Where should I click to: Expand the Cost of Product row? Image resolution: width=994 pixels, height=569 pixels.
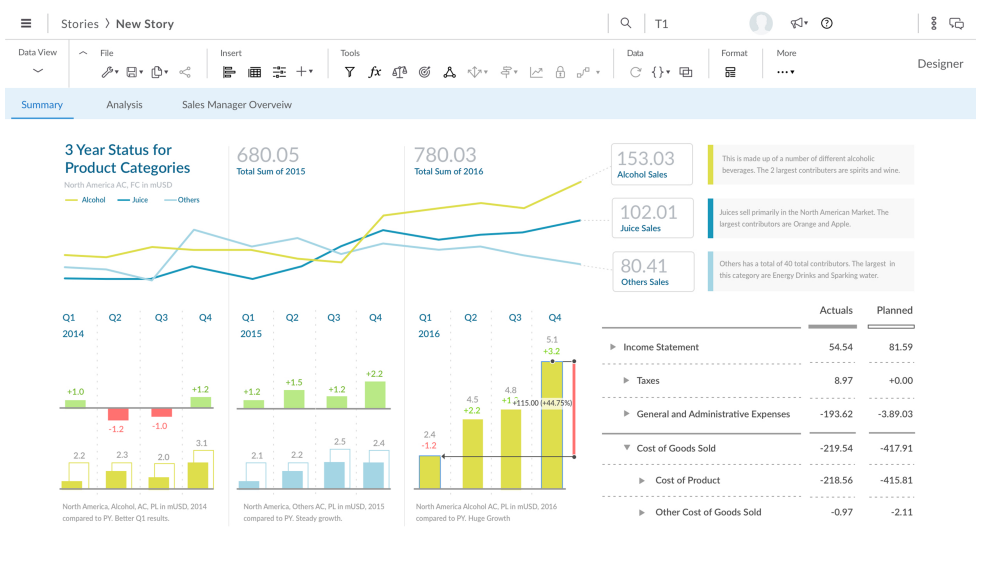coord(642,480)
